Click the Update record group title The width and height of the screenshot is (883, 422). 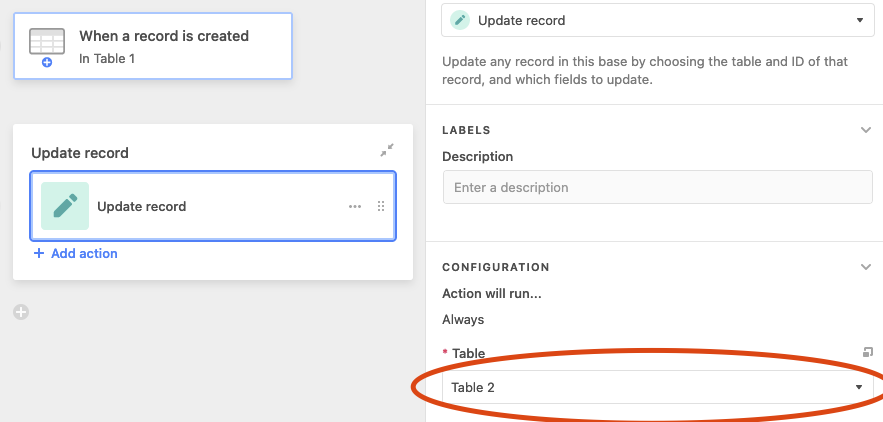[x=80, y=153]
